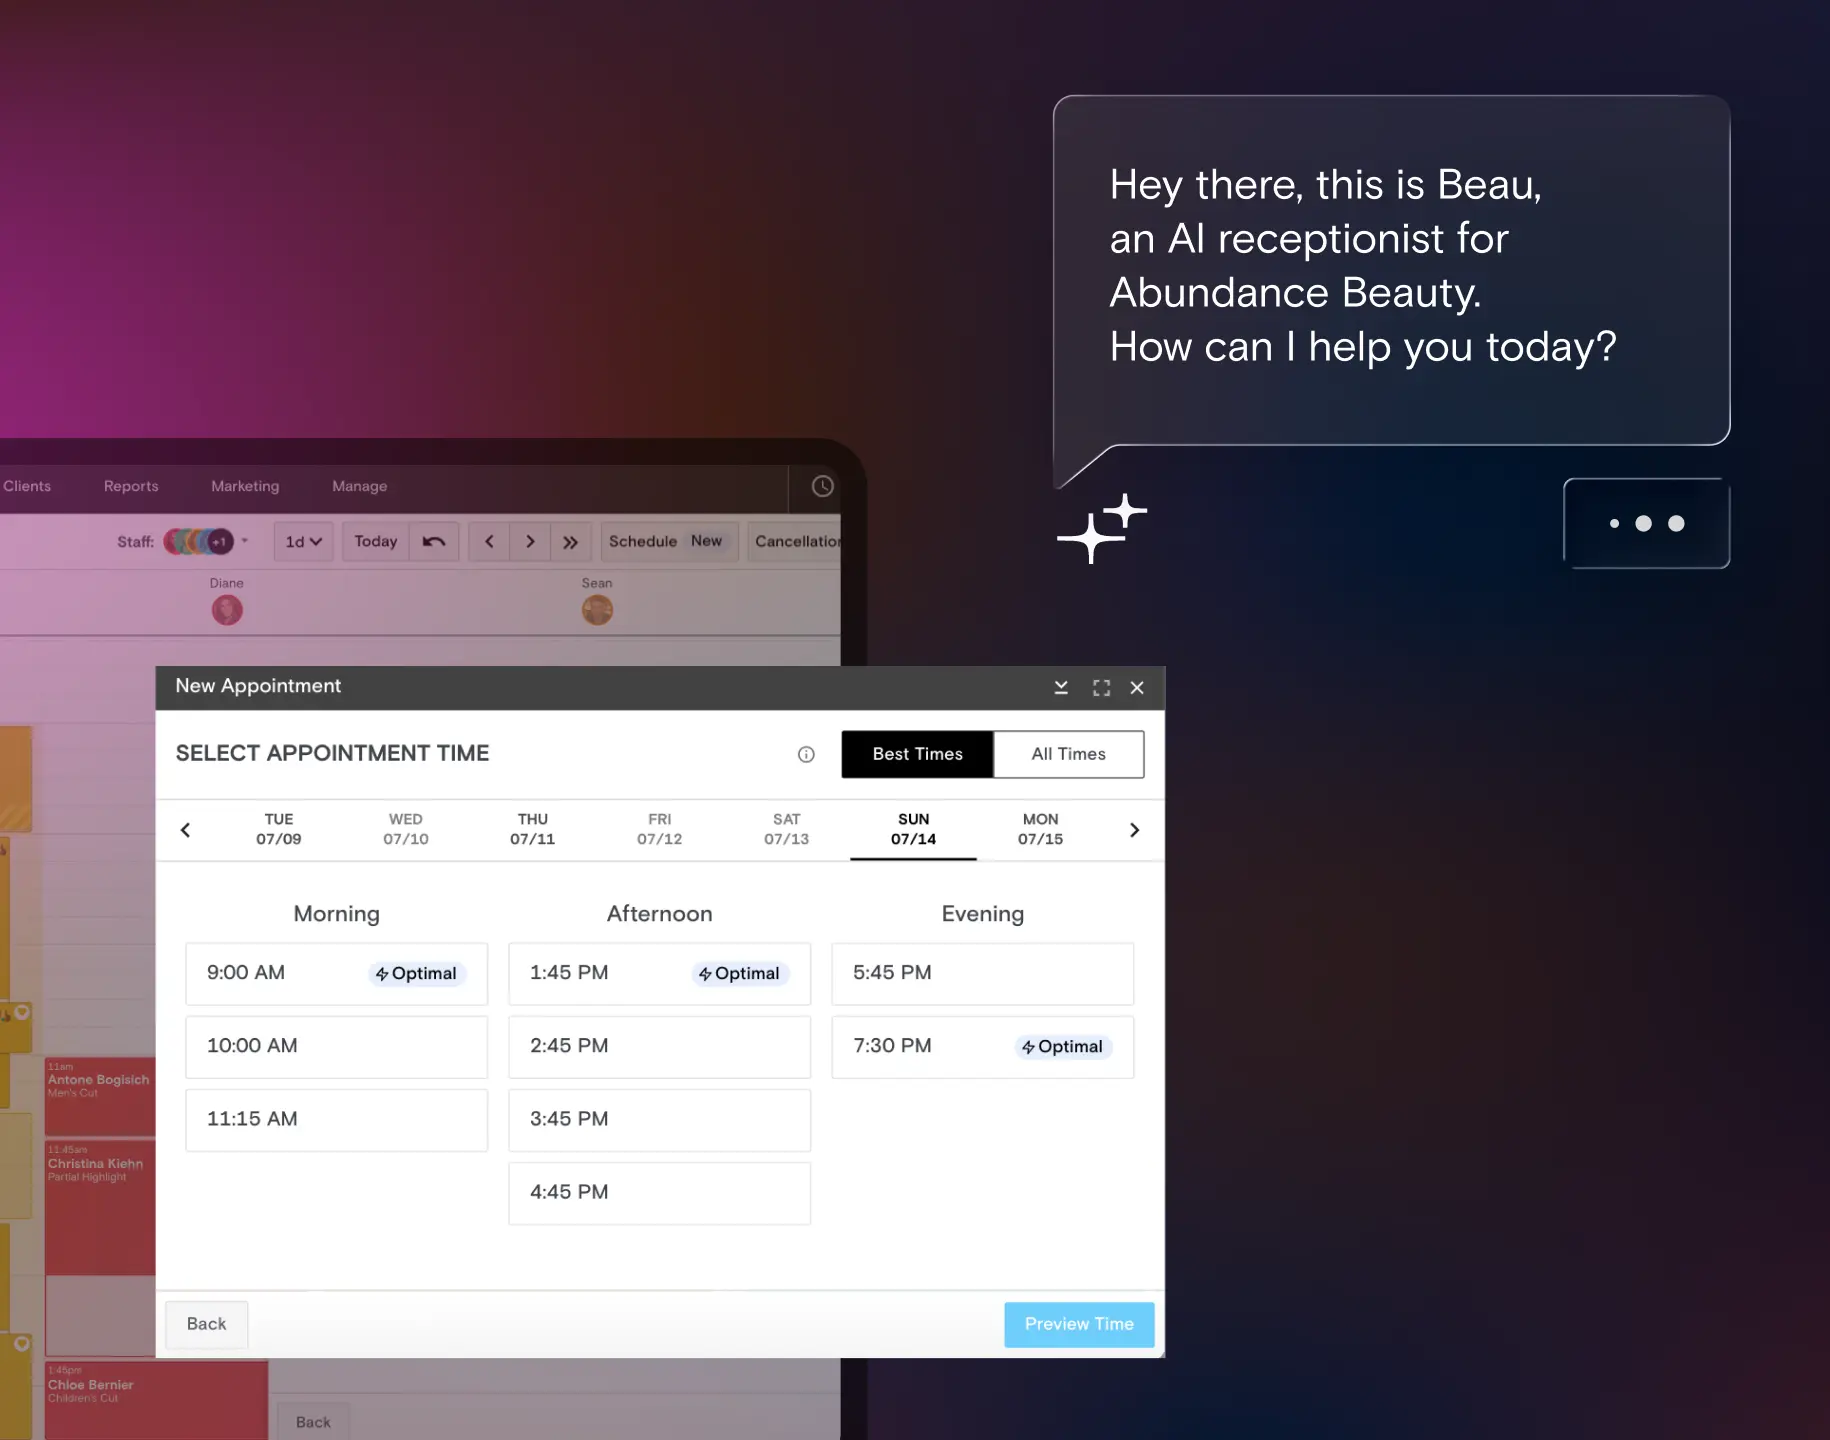Show previous week of dates
Screen dimensions: 1830x1440
185,830
